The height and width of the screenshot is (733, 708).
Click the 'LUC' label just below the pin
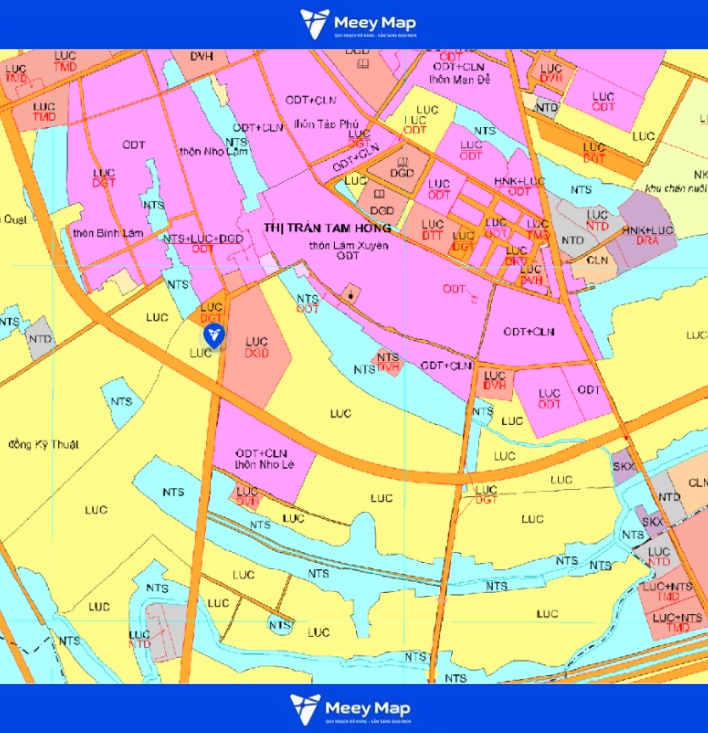(200, 353)
